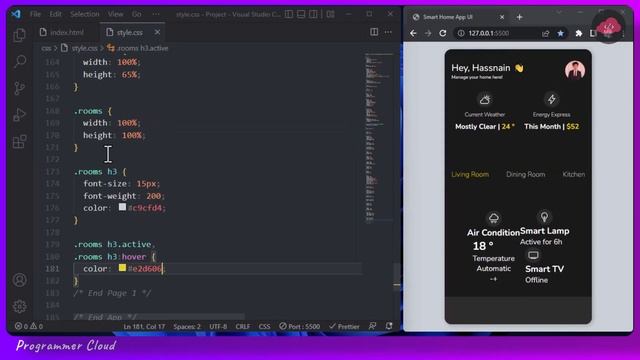Select Living Room in app
Screen dimensions: 640x360
(470, 175)
